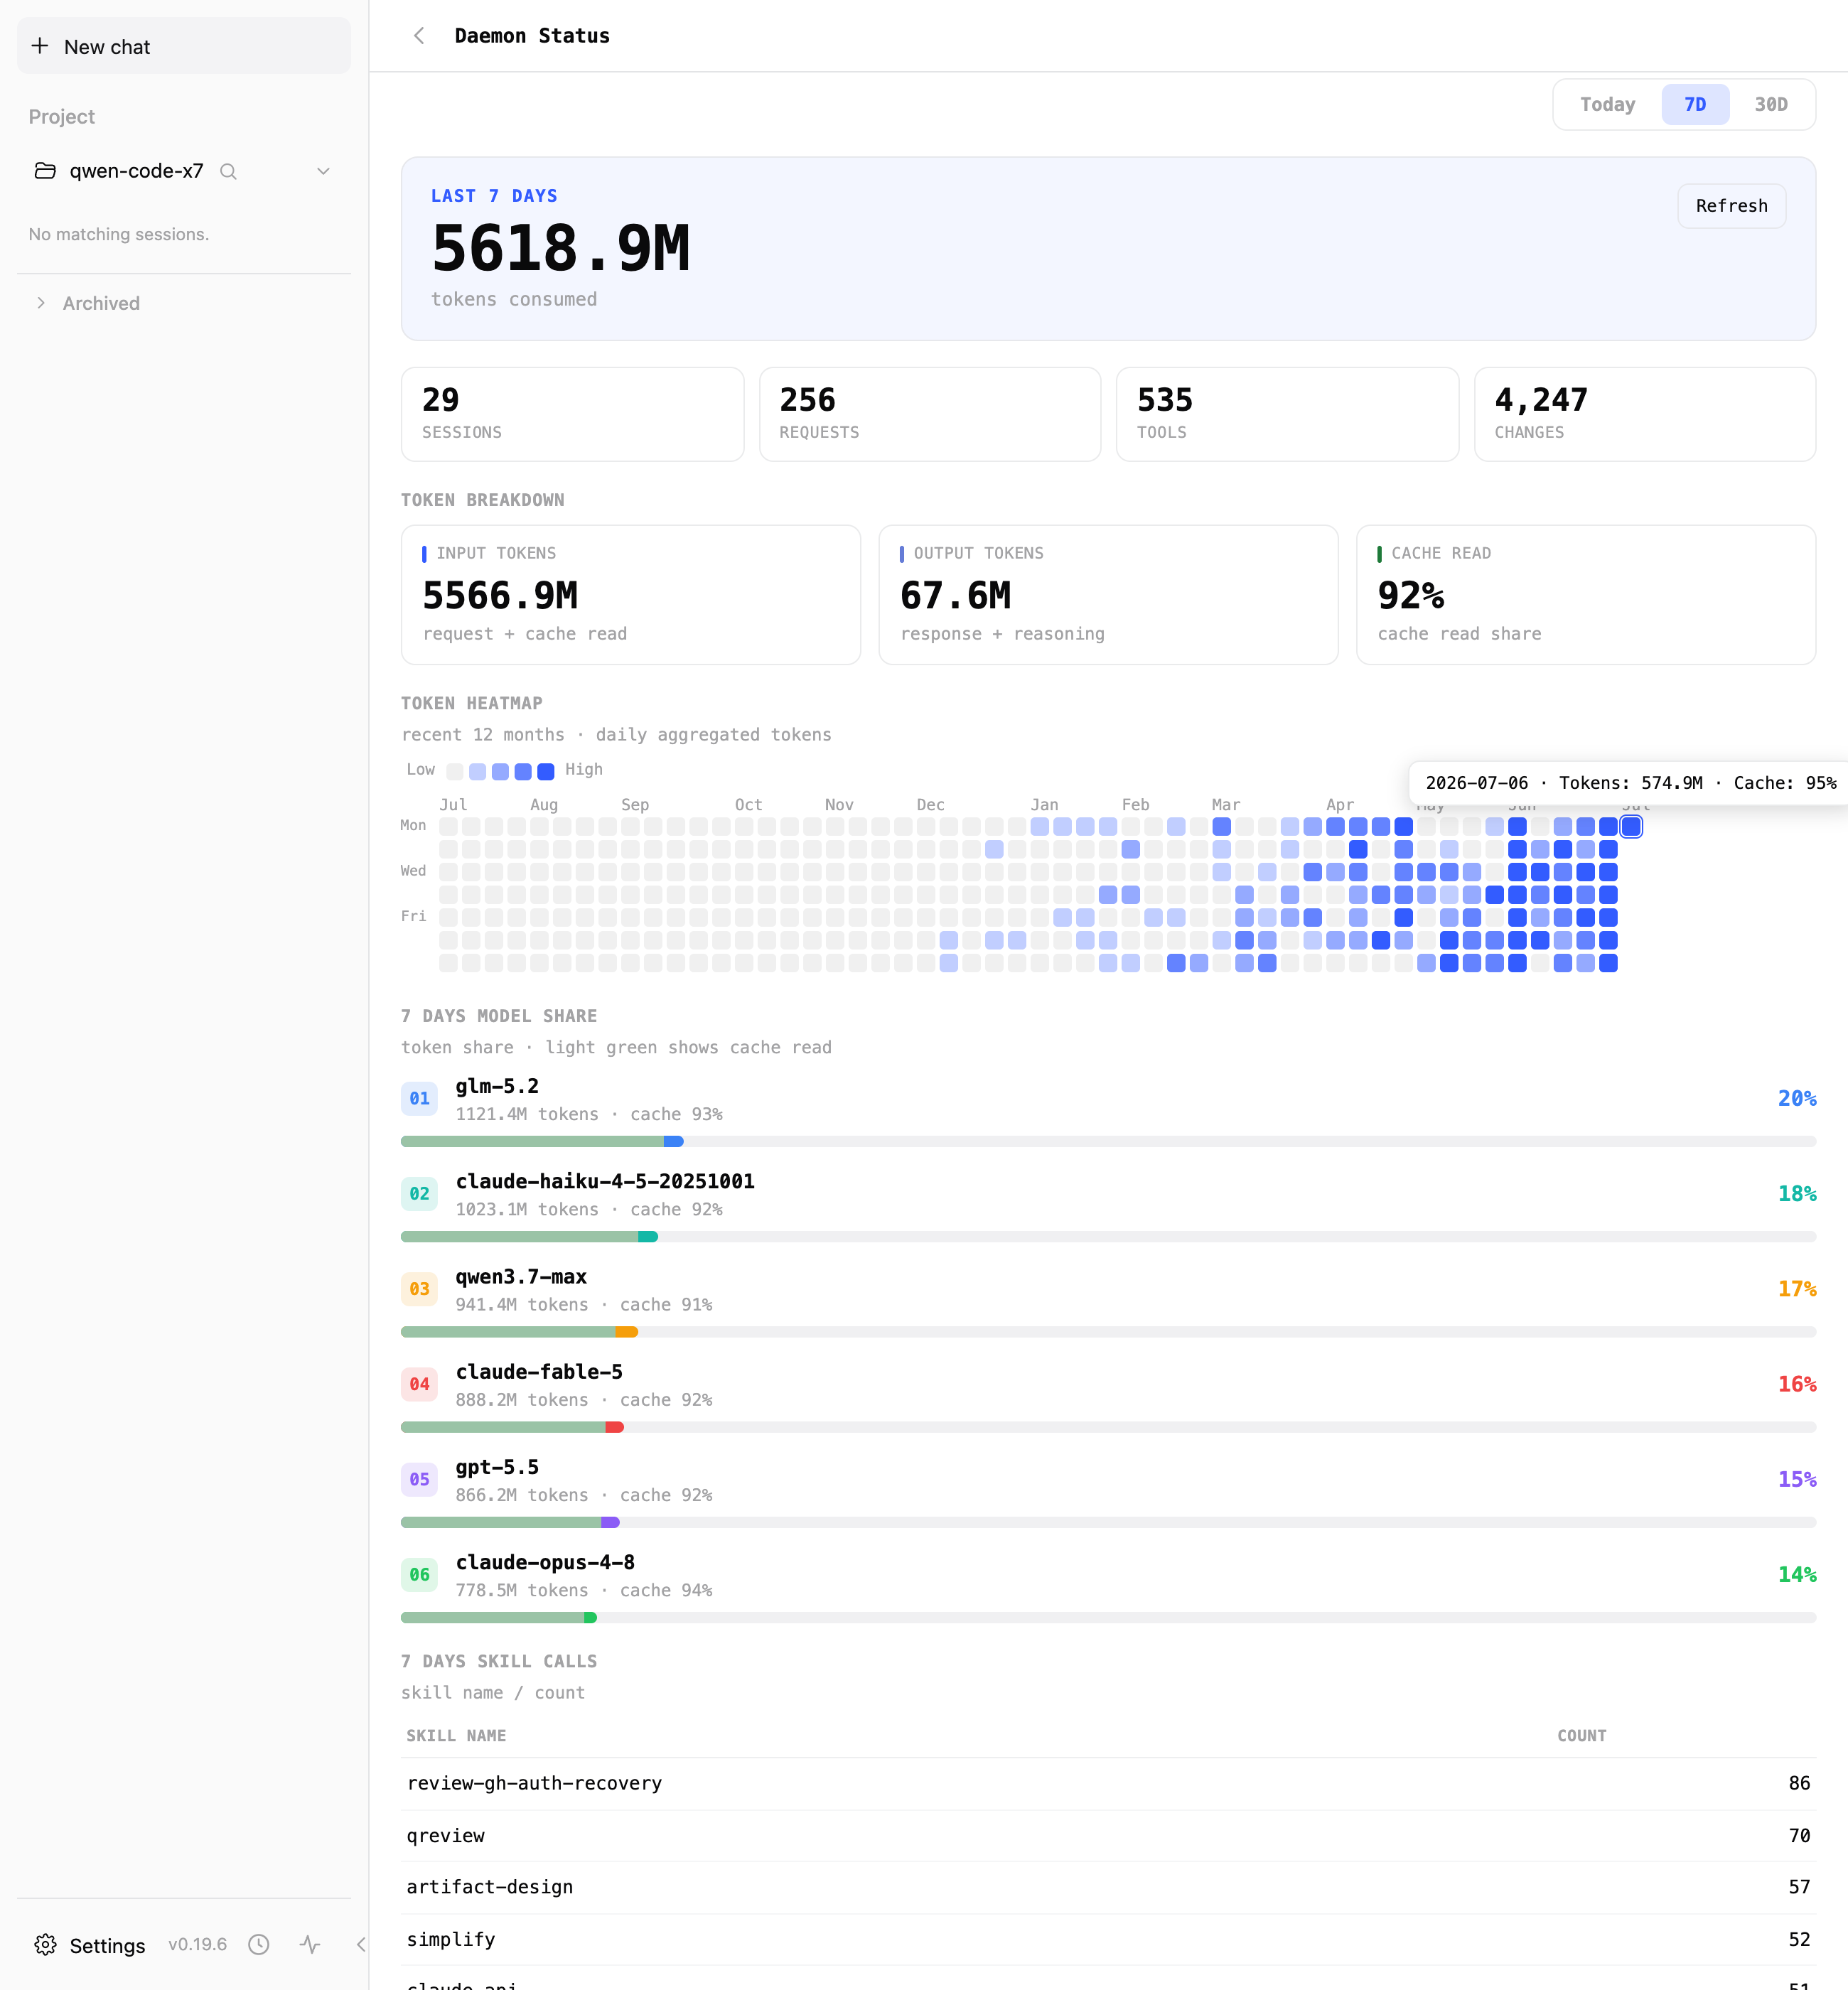Click the 06 rank badge for claude-opus-4-8
The width and height of the screenshot is (1848, 1990).
tap(419, 1574)
